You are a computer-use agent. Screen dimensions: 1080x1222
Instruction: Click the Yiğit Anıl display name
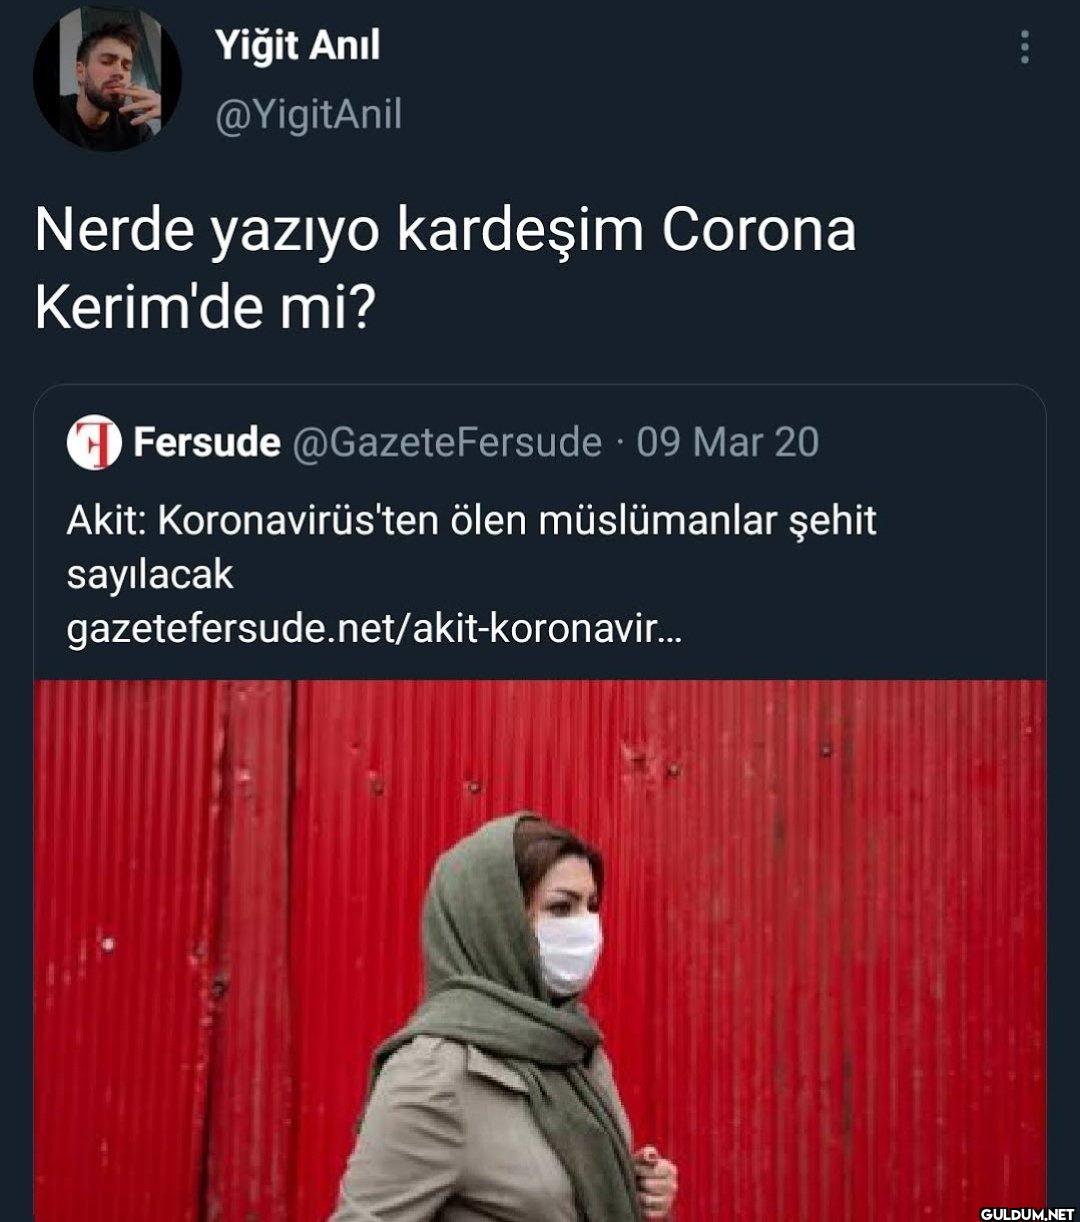(x=297, y=45)
